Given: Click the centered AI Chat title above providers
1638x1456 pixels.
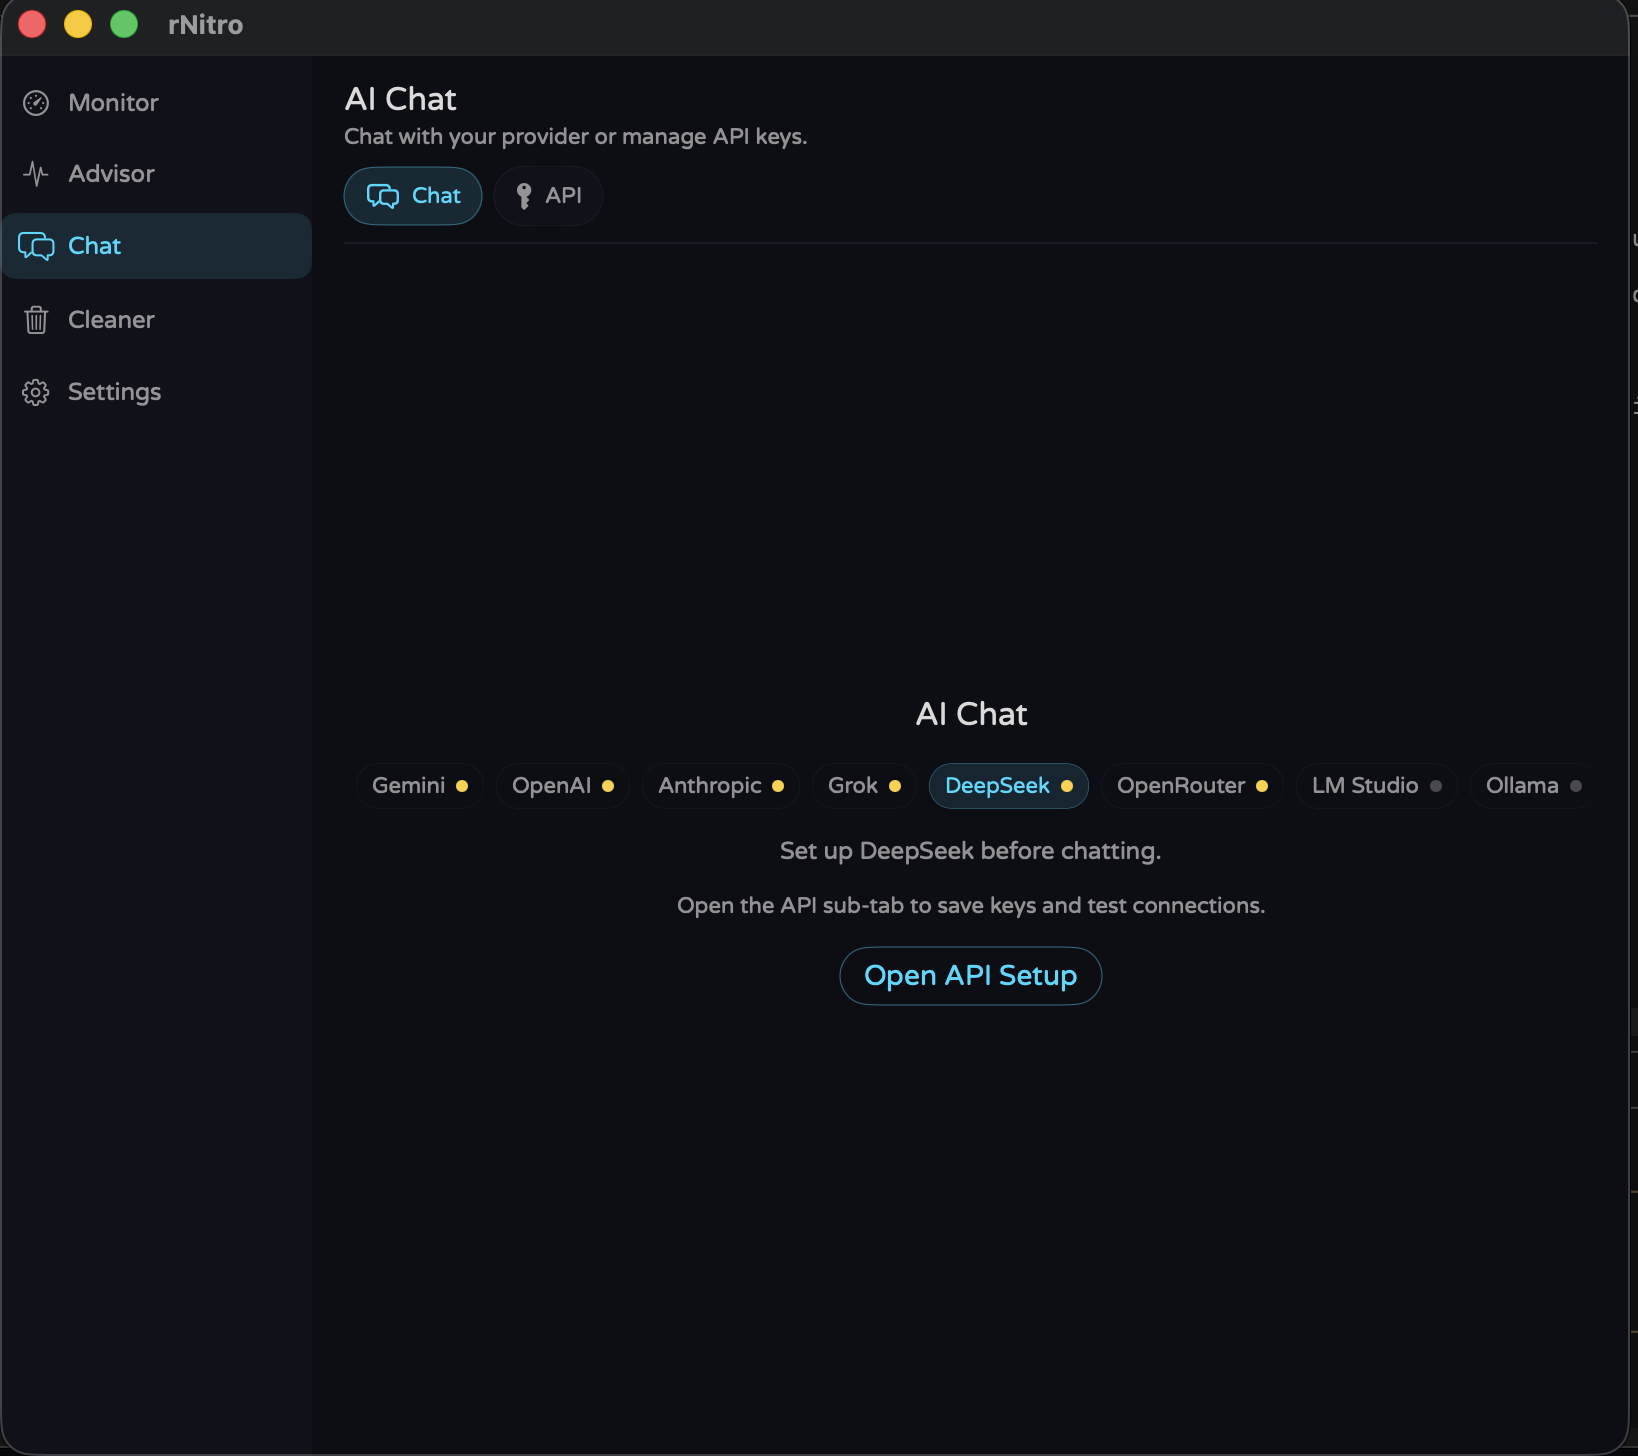Looking at the screenshot, I should tap(971, 714).
